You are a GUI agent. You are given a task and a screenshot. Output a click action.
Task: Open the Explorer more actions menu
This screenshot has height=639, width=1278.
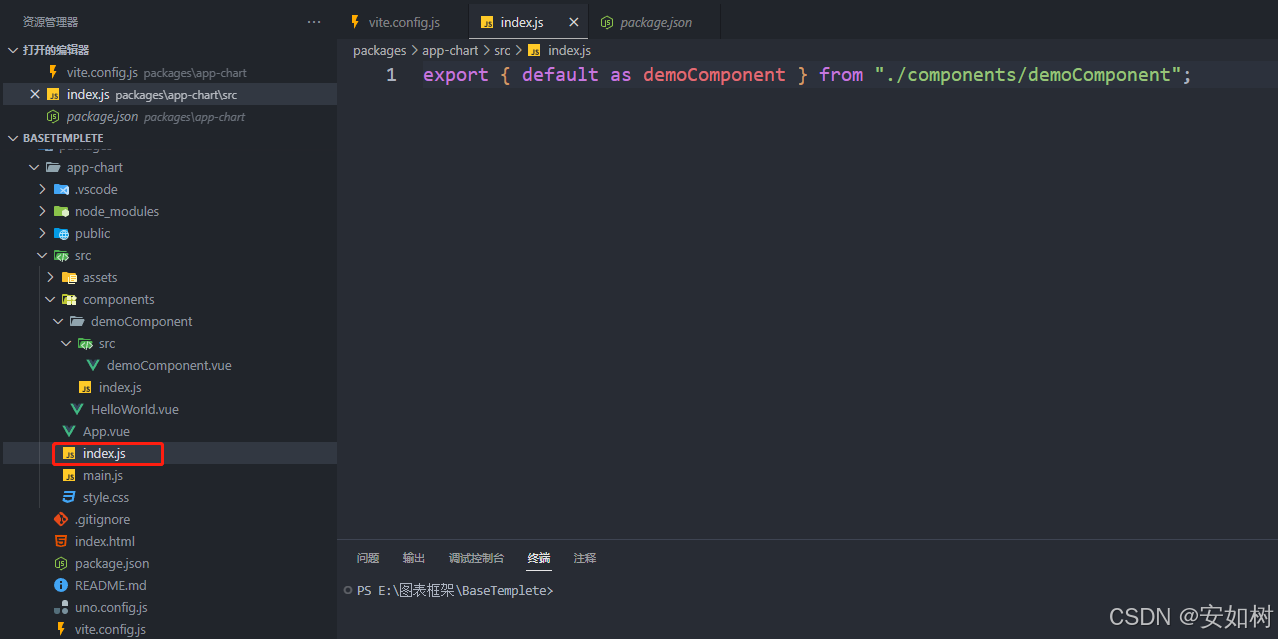314,21
